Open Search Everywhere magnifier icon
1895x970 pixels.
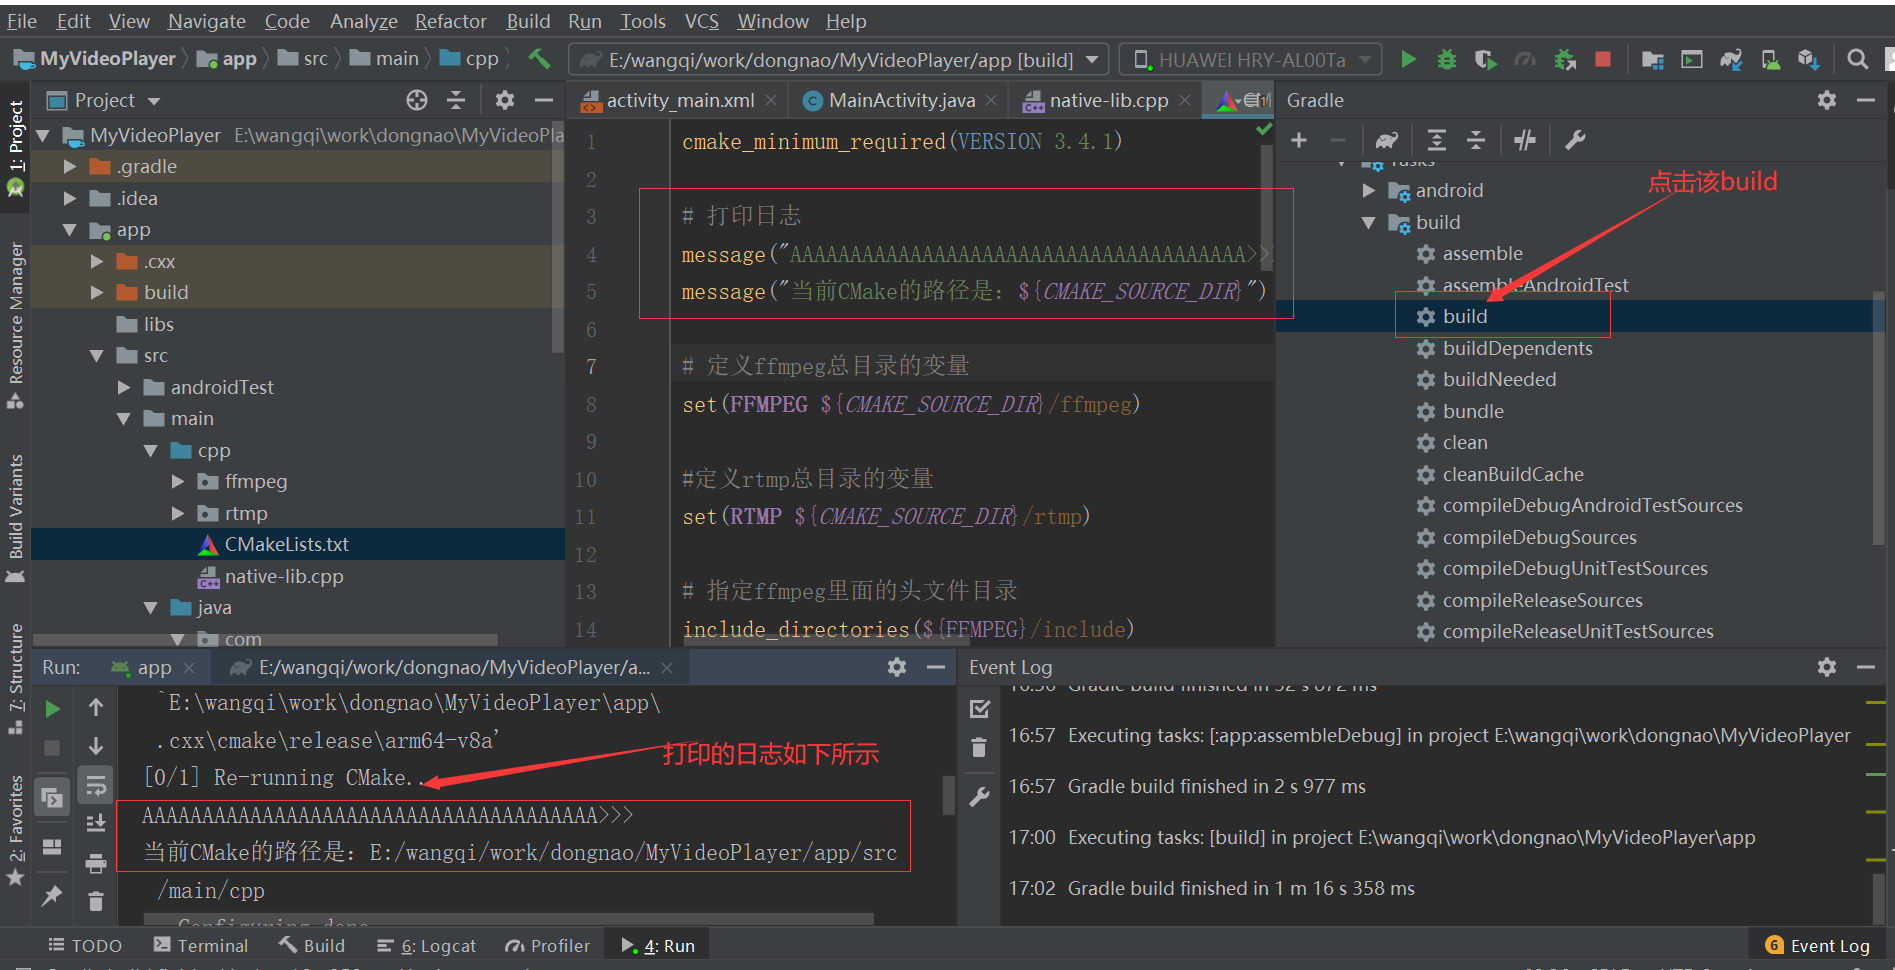pyautogui.click(x=1857, y=60)
